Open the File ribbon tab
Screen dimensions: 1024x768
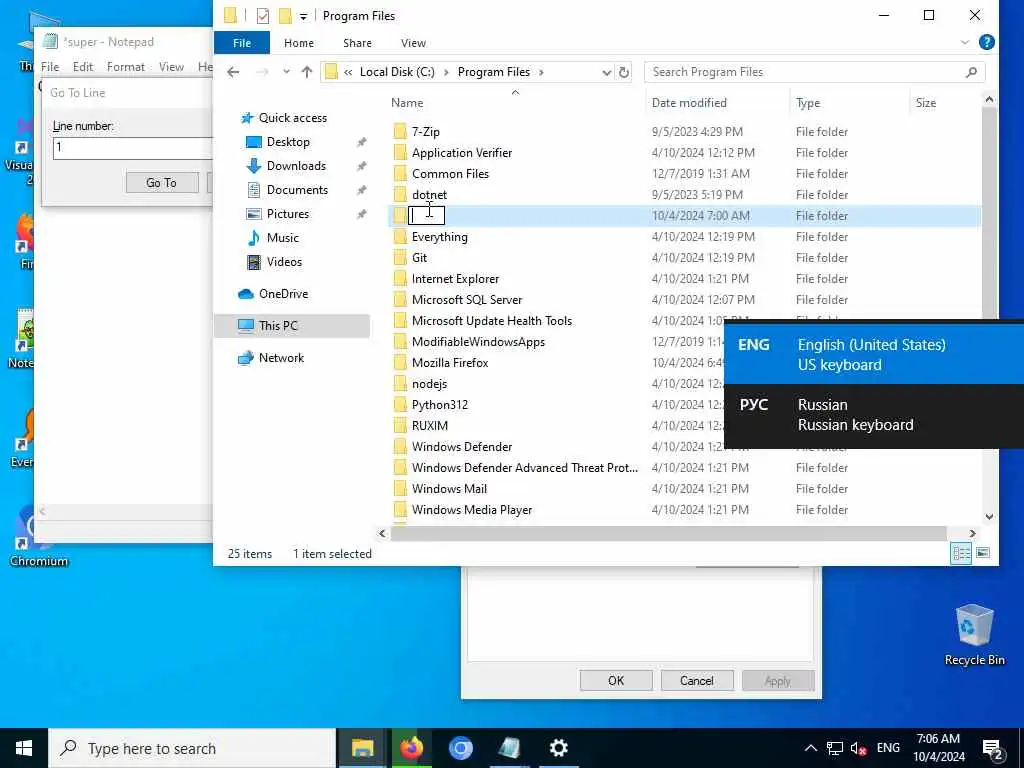[242, 43]
